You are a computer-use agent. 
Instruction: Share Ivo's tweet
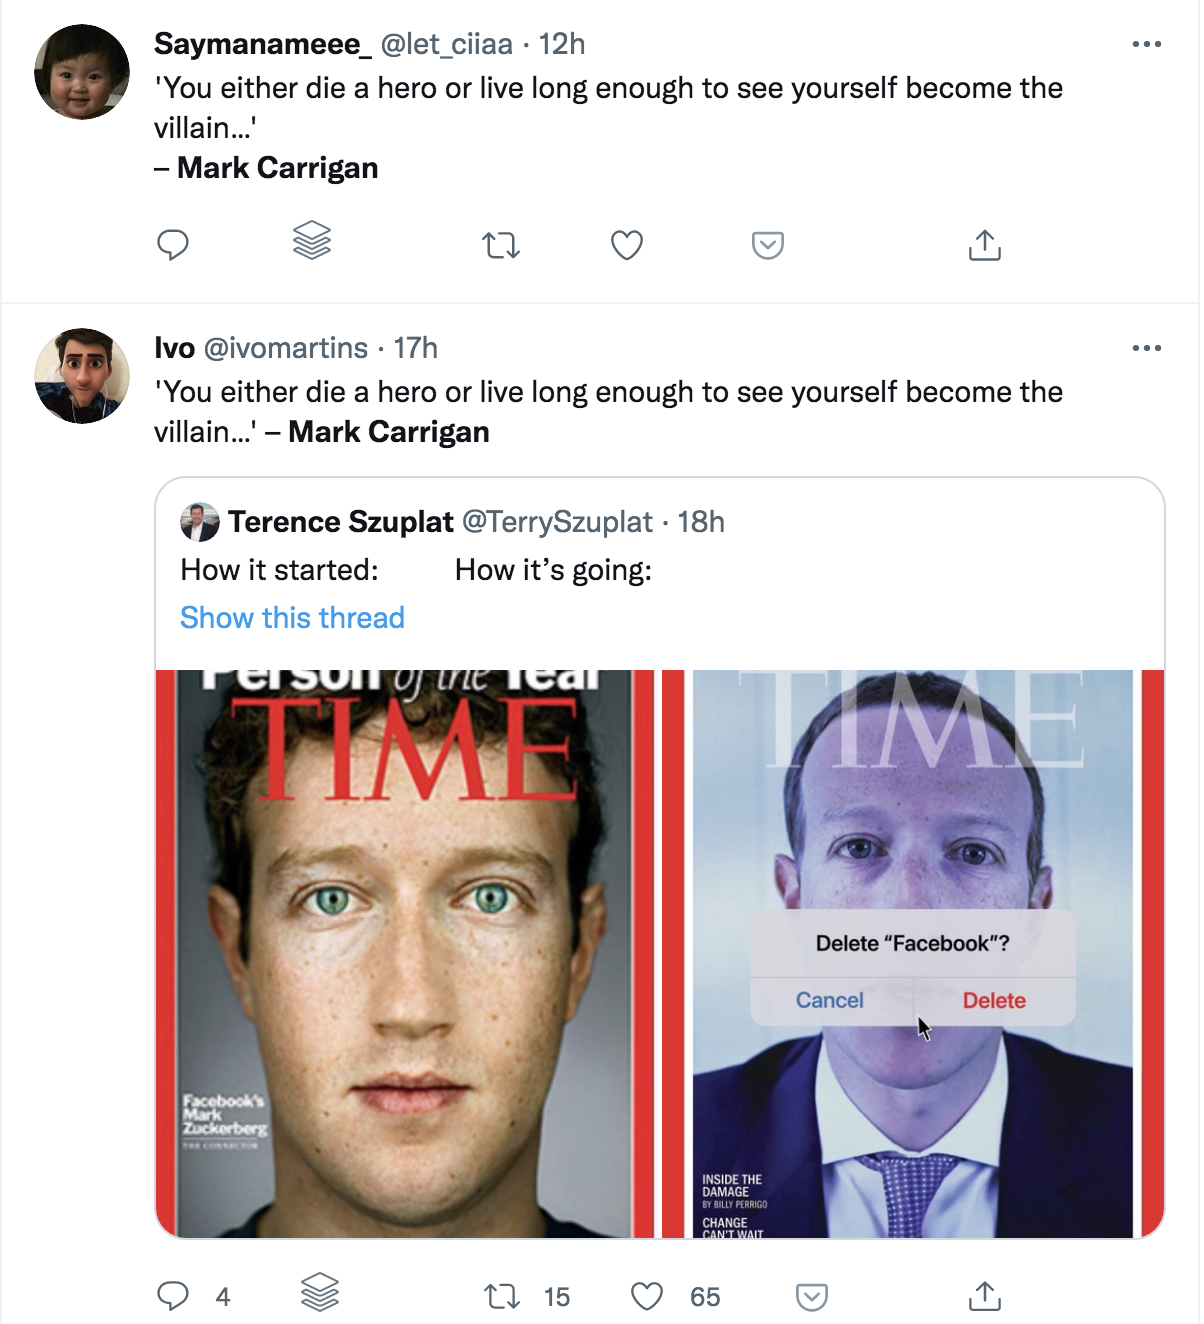click(x=985, y=1296)
